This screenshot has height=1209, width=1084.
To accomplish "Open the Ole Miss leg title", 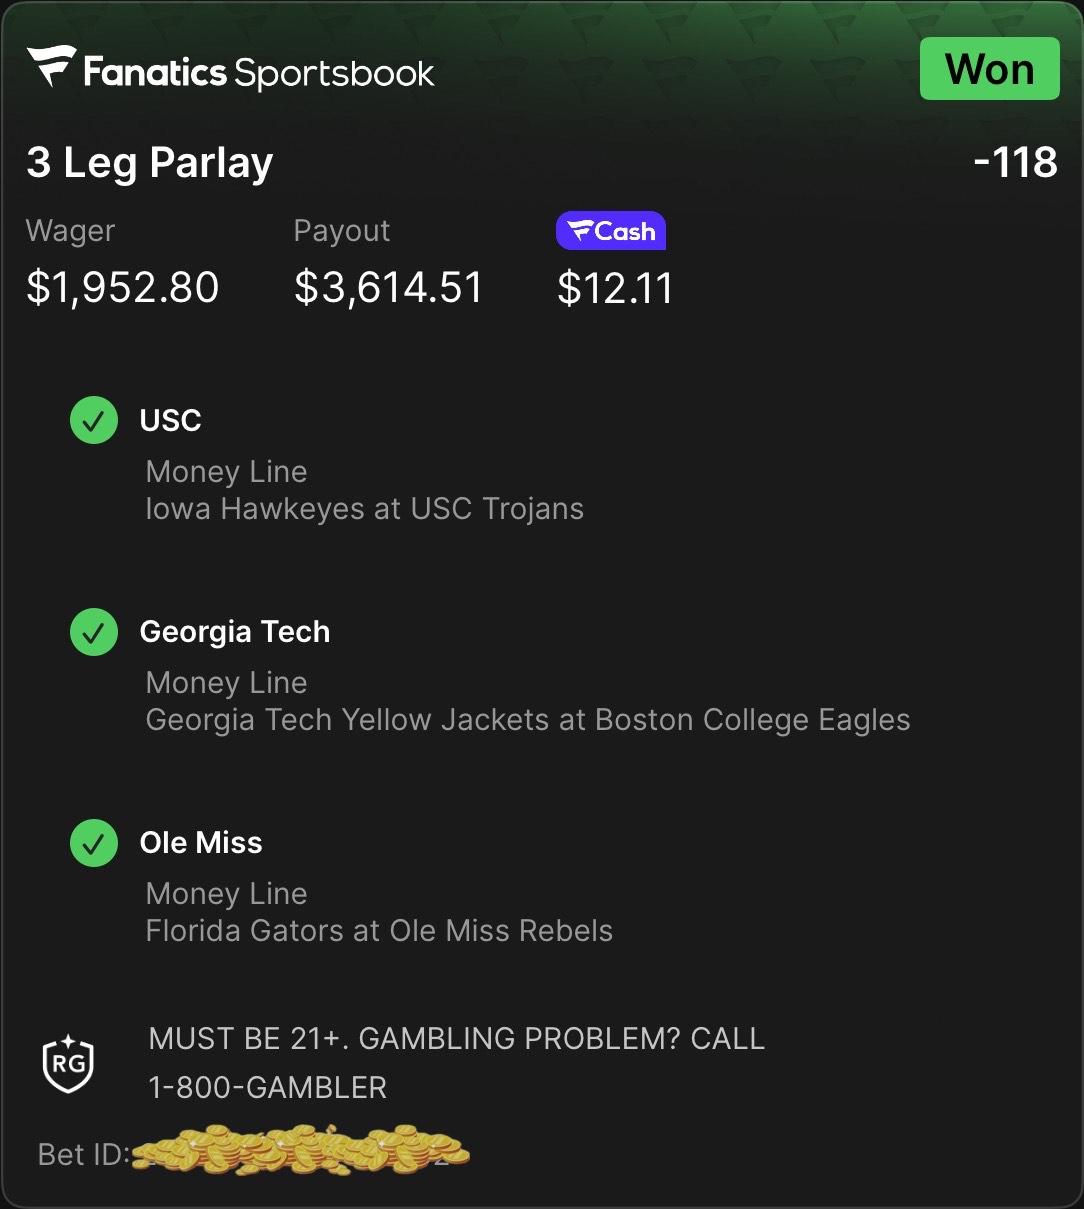I will click(x=201, y=843).
